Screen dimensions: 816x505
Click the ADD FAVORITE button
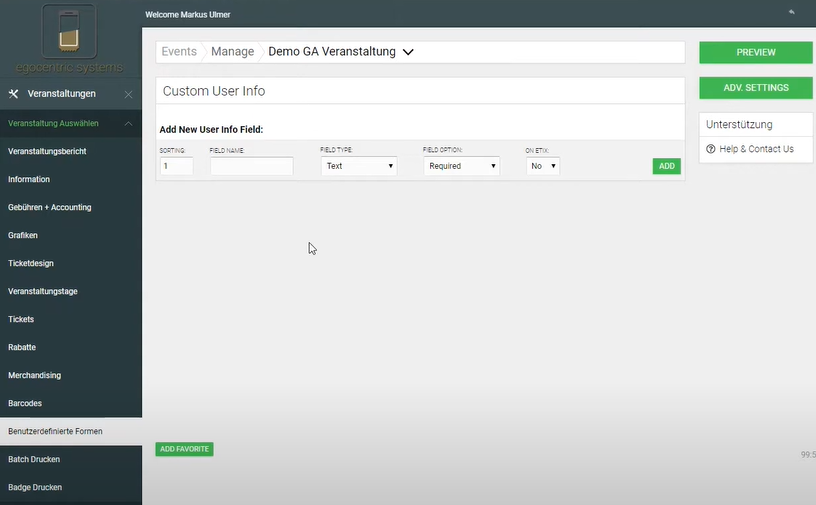(184, 449)
